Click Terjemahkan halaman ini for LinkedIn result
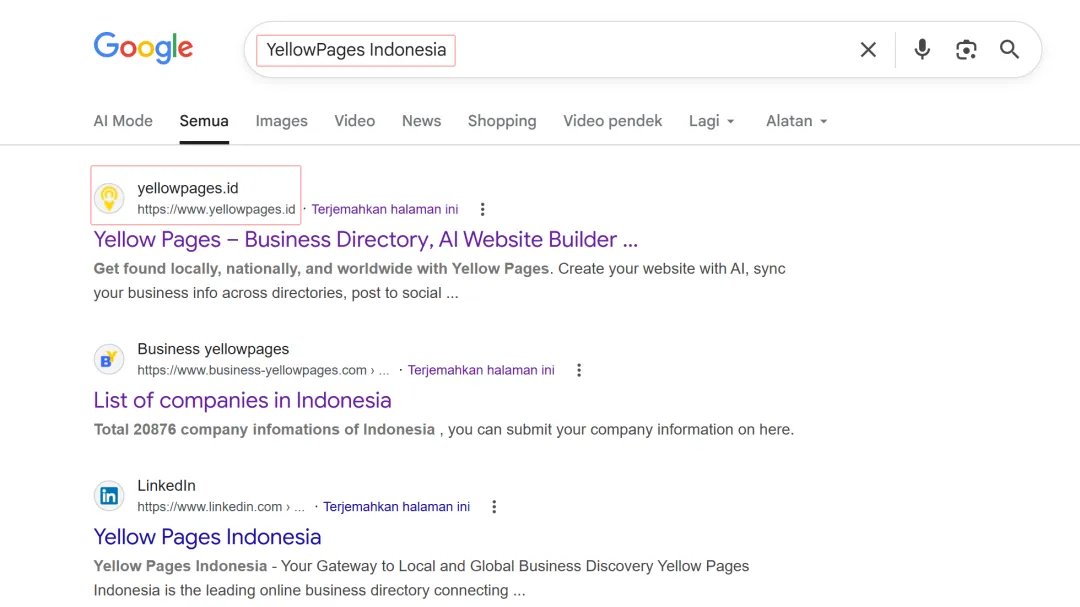The width and height of the screenshot is (1080, 607). pyautogui.click(x=396, y=507)
